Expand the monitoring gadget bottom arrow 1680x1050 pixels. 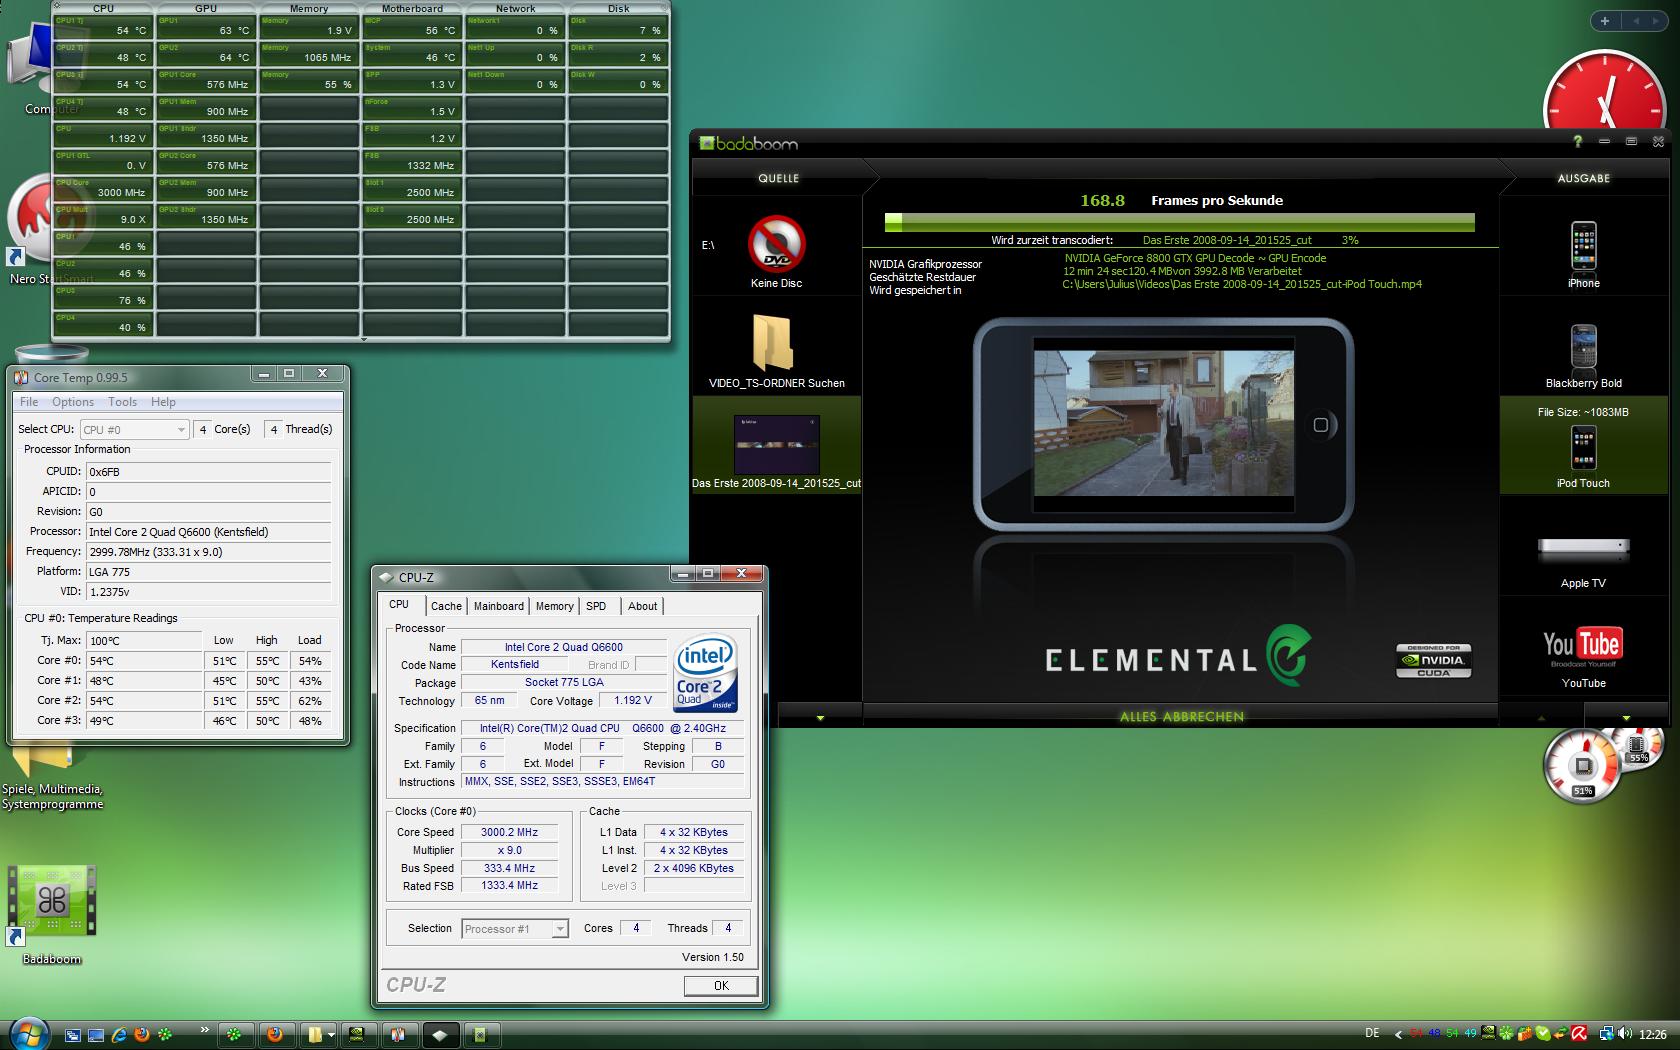(363, 340)
